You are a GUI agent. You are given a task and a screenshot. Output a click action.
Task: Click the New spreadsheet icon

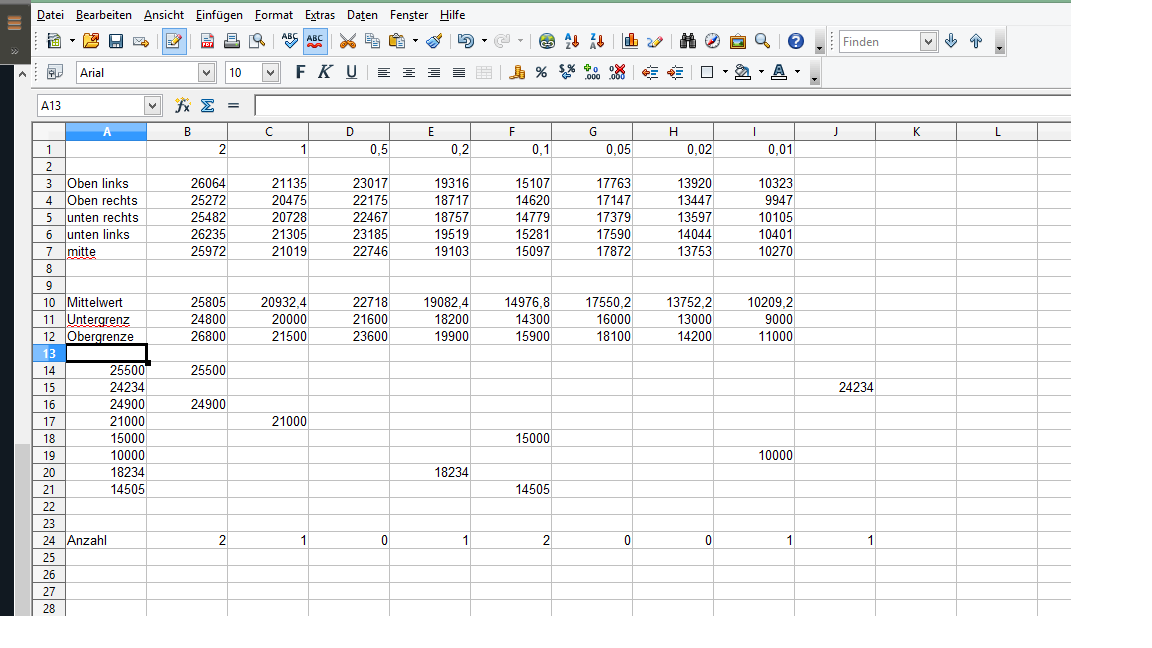pos(54,41)
